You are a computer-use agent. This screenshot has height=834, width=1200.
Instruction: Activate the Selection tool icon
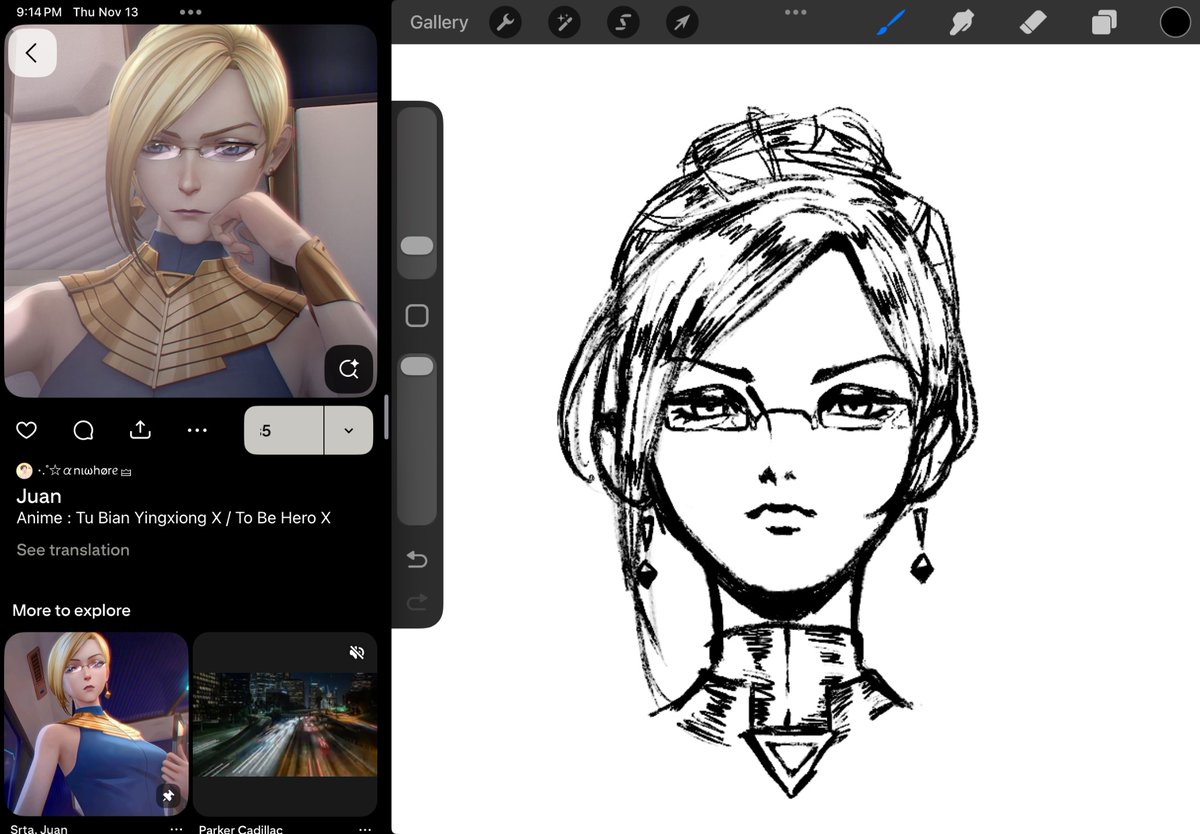coord(623,22)
